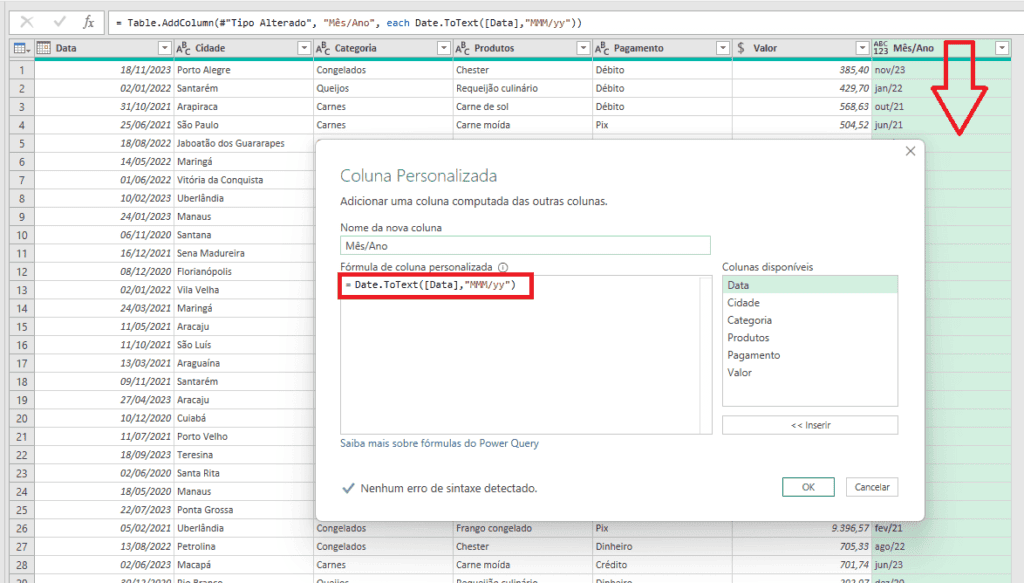Screen dimensions: 1024x583
Task: Click the Jaboatão dos Guararapes cell
Action: (x=244, y=143)
